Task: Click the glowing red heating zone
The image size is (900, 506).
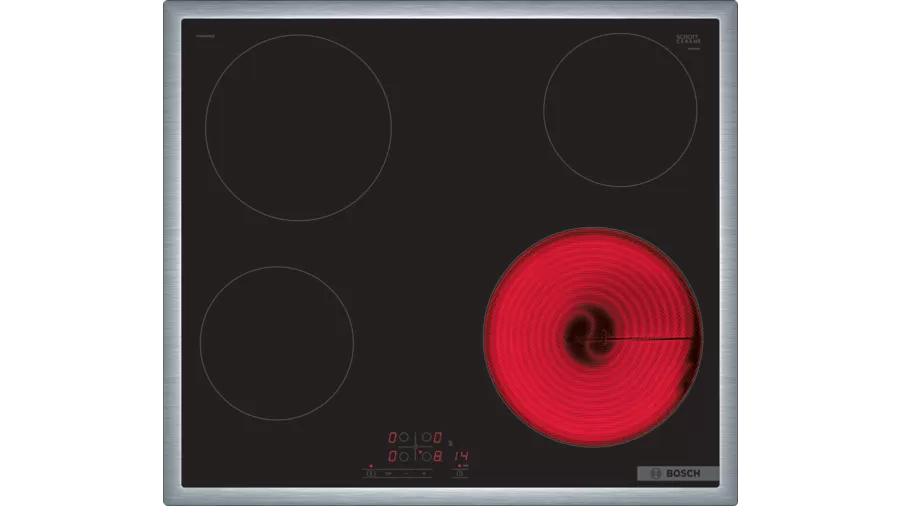Action: click(592, 335)
